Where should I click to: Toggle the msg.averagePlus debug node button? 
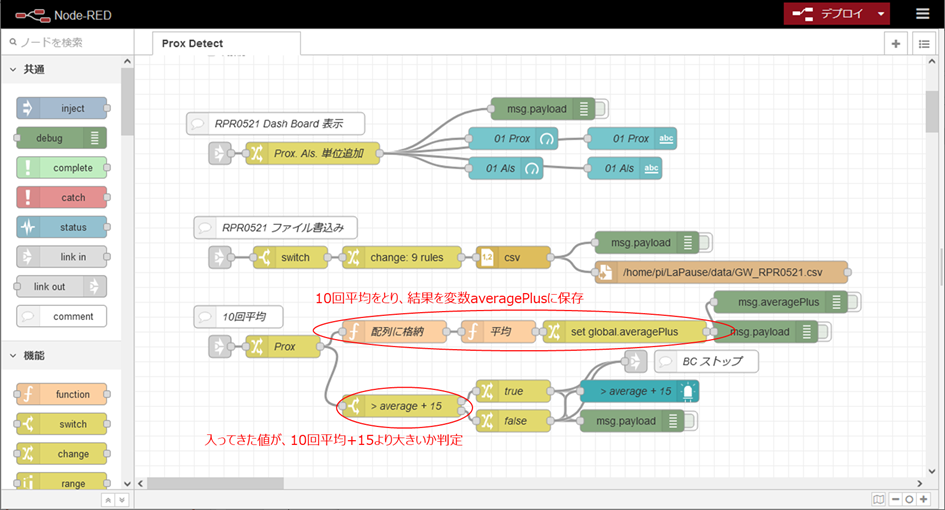[x=856, y=301]
